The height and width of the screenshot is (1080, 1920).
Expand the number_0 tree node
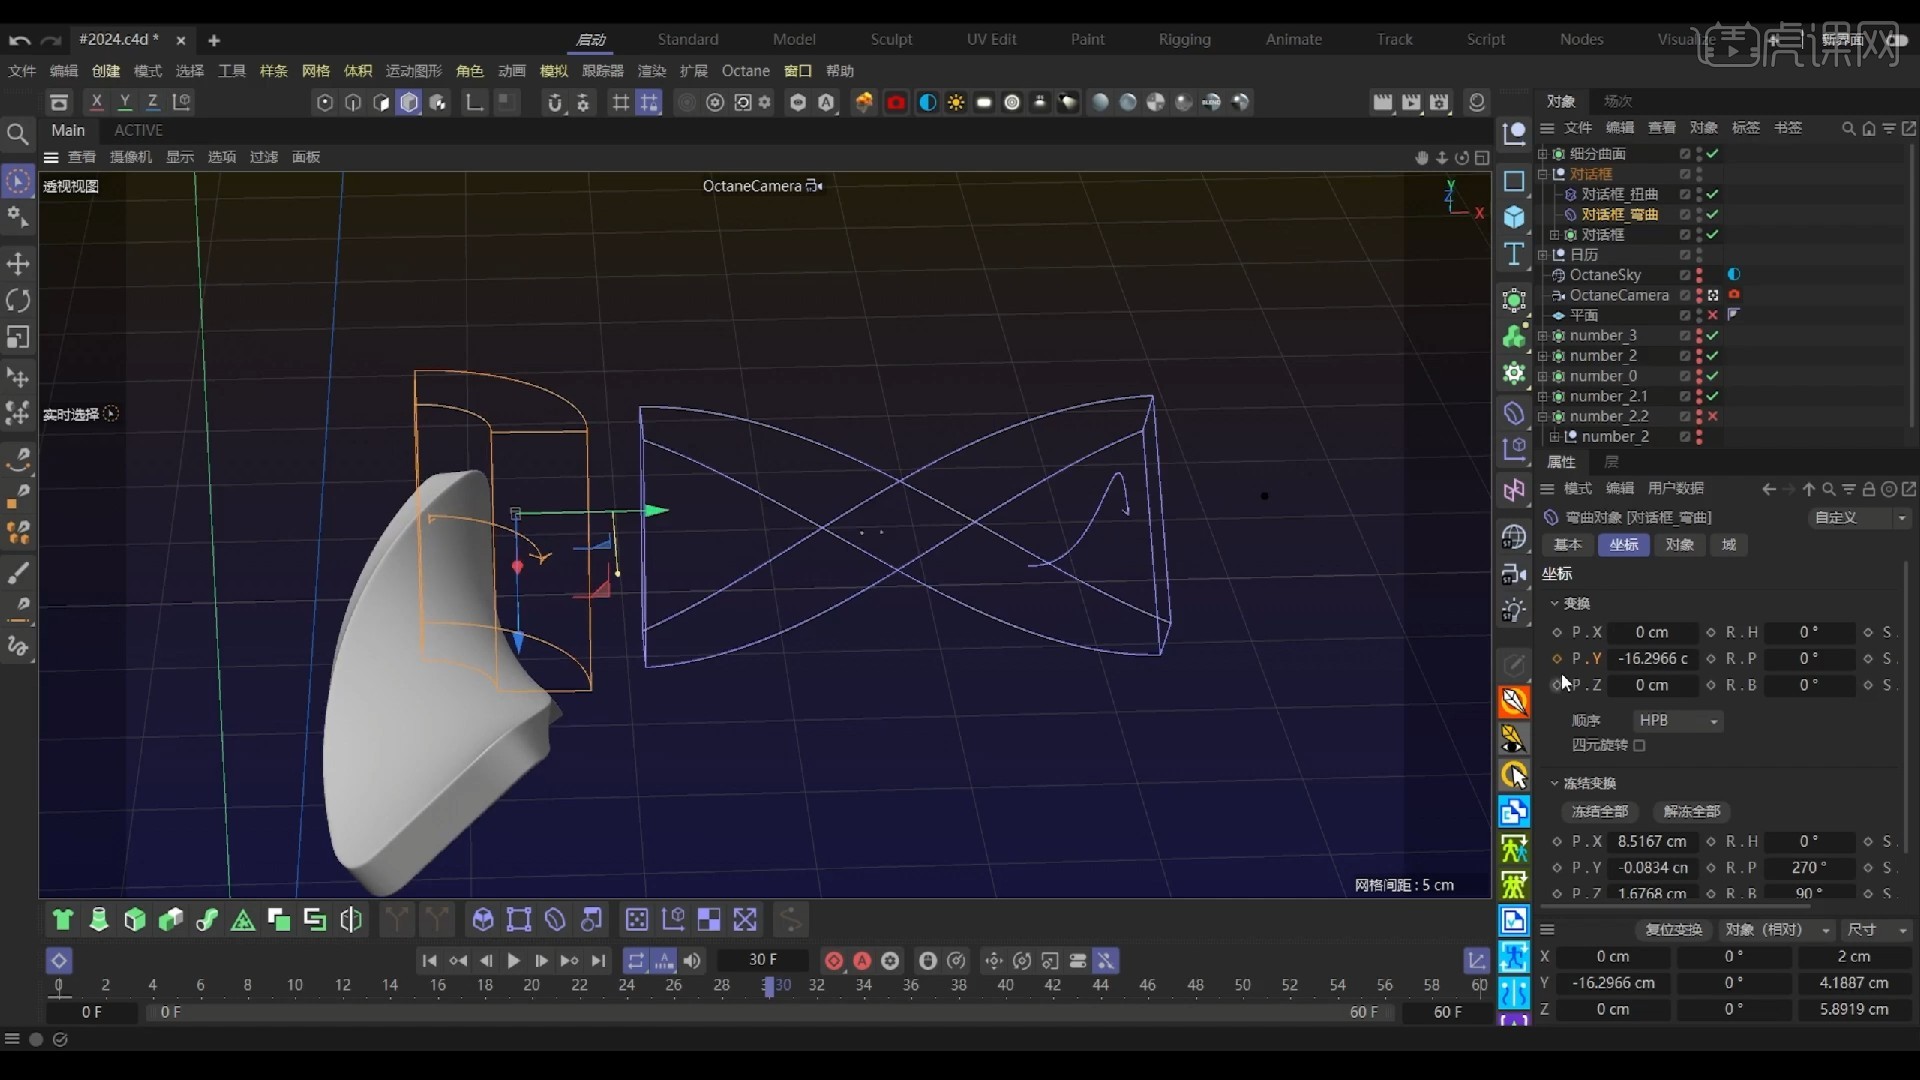tap(1542, 376)
